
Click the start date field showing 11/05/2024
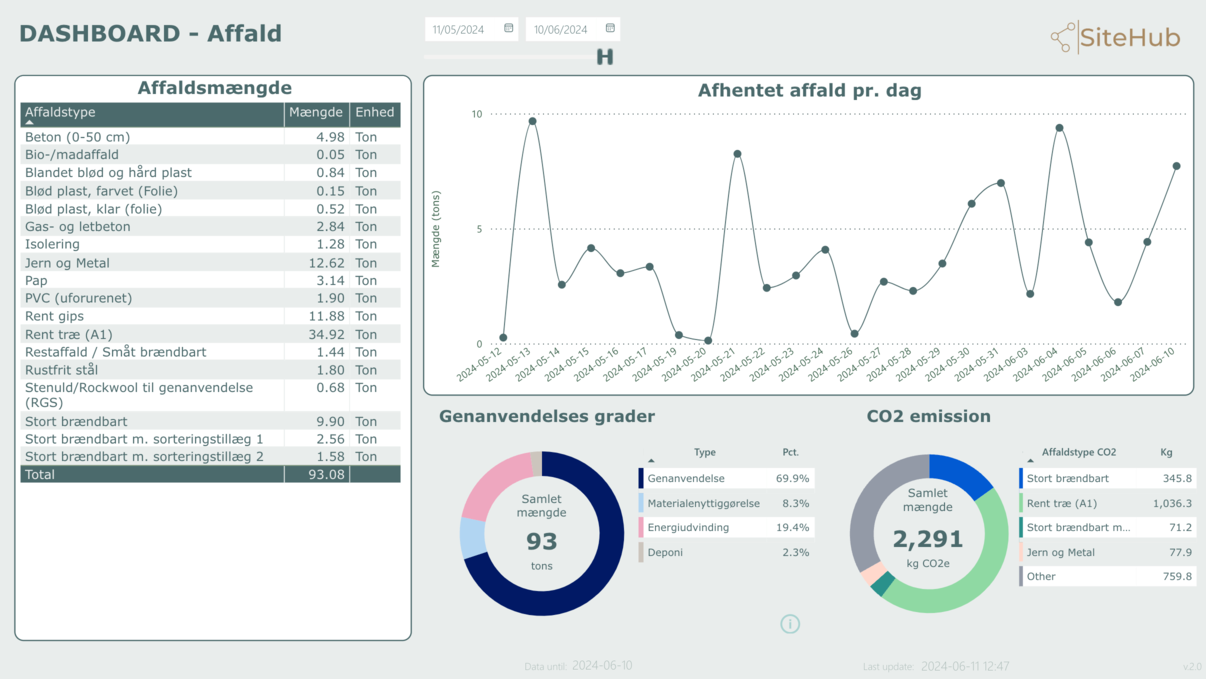click(x=461, y=30)
